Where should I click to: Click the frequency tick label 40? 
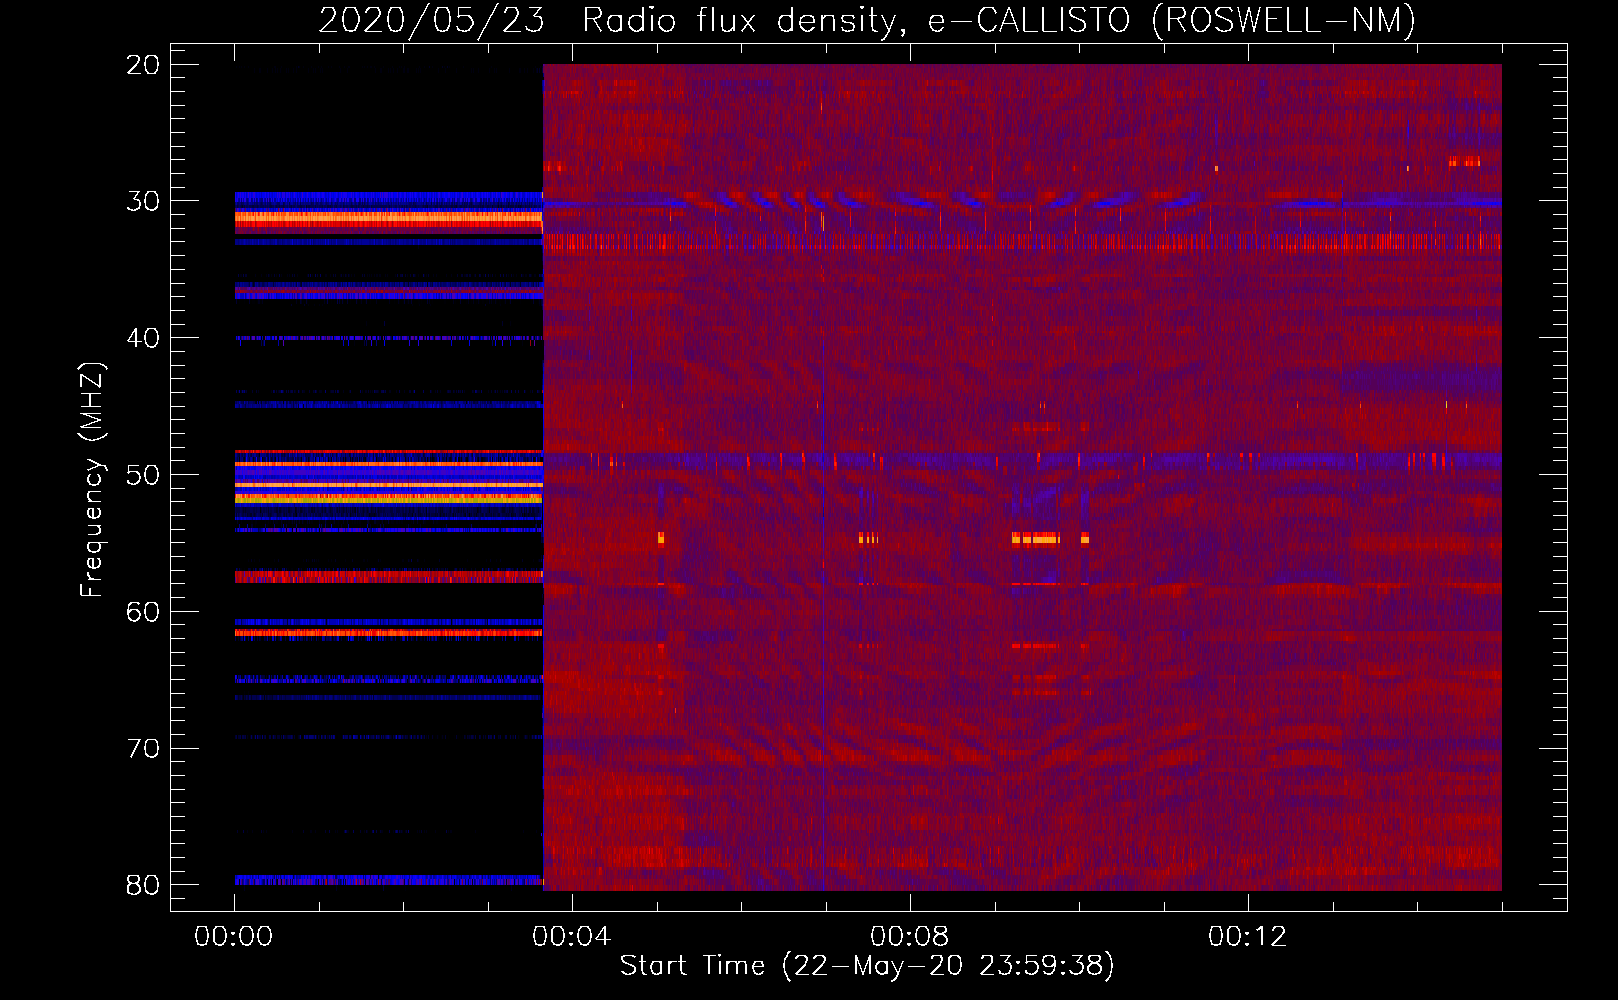click(x=143, y=338)
